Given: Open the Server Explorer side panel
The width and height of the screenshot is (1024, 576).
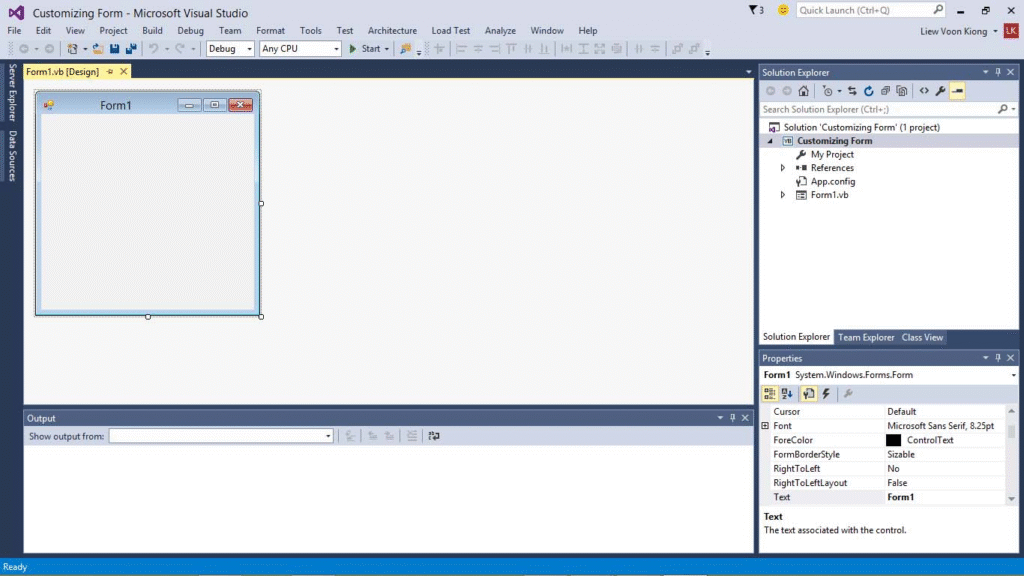Looking at the screenshot, I should coord(12,92).
